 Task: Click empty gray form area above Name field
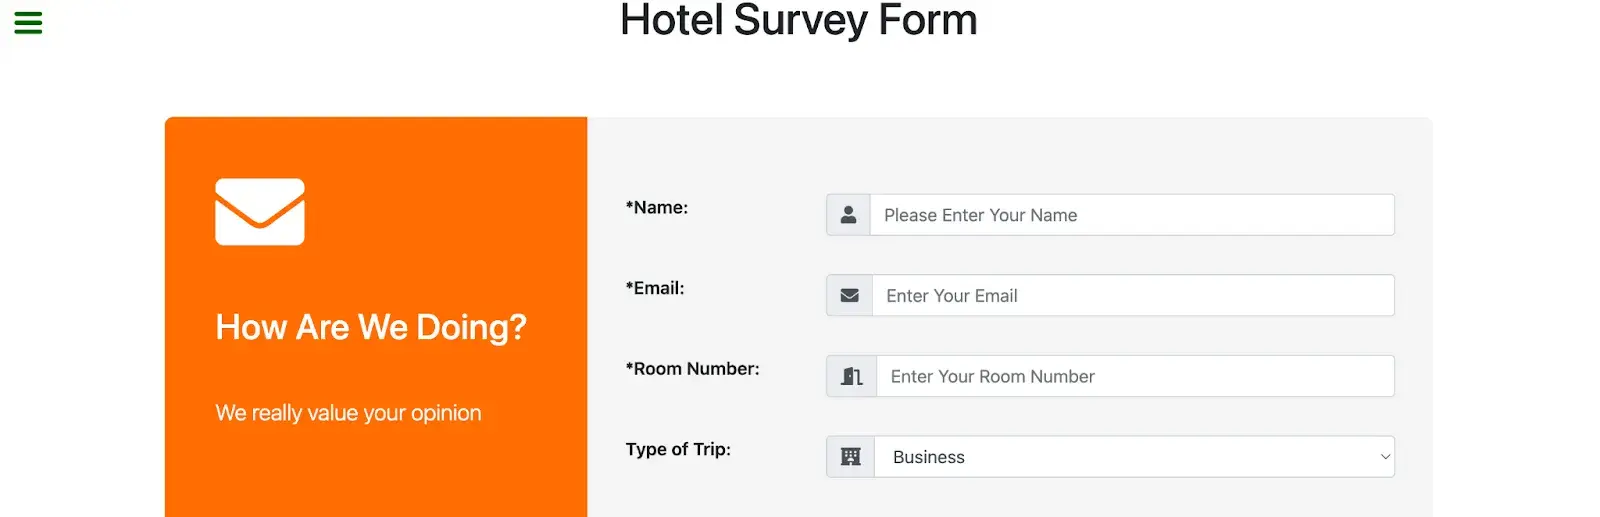pos(1010,155)
